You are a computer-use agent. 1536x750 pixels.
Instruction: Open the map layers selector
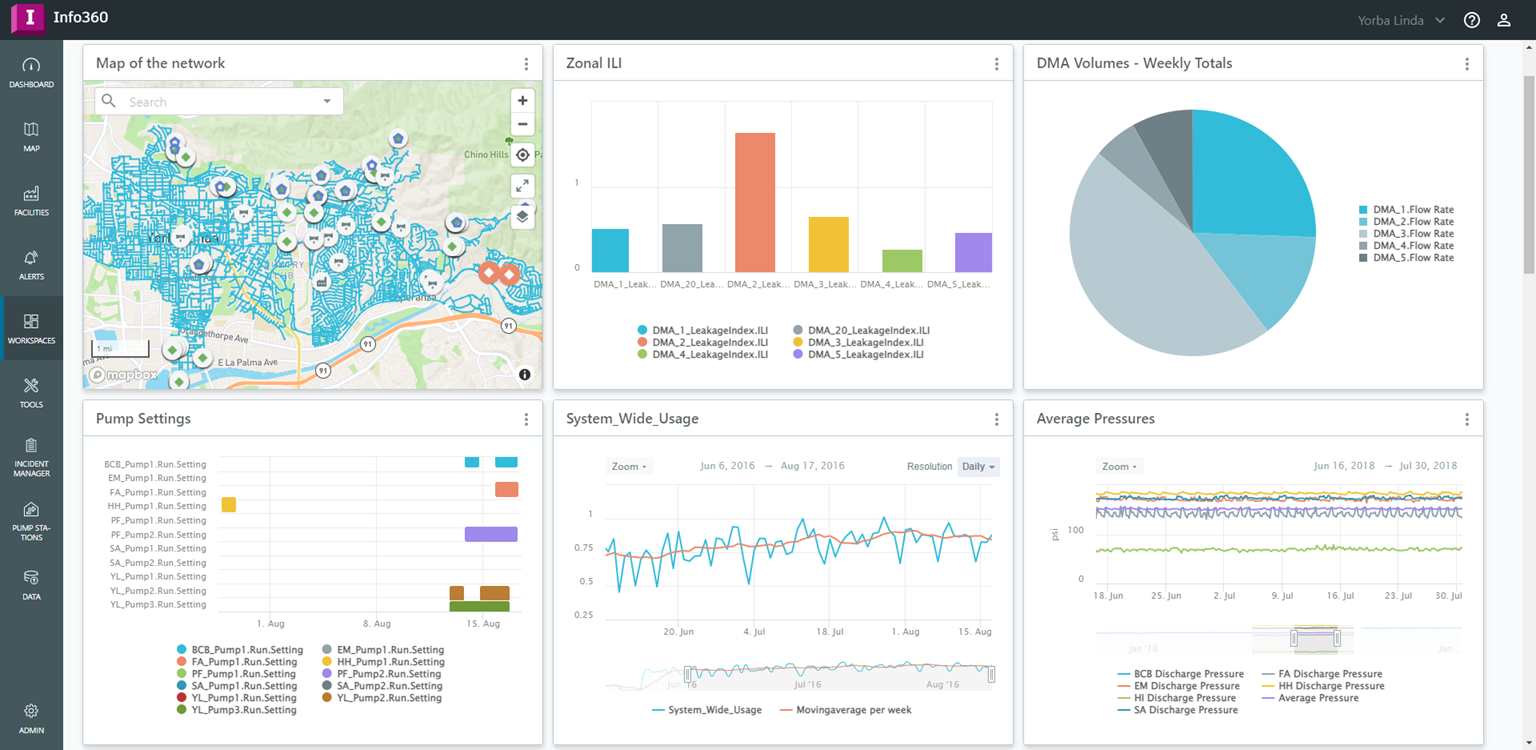pyautogui.click(x=523, y=216)
